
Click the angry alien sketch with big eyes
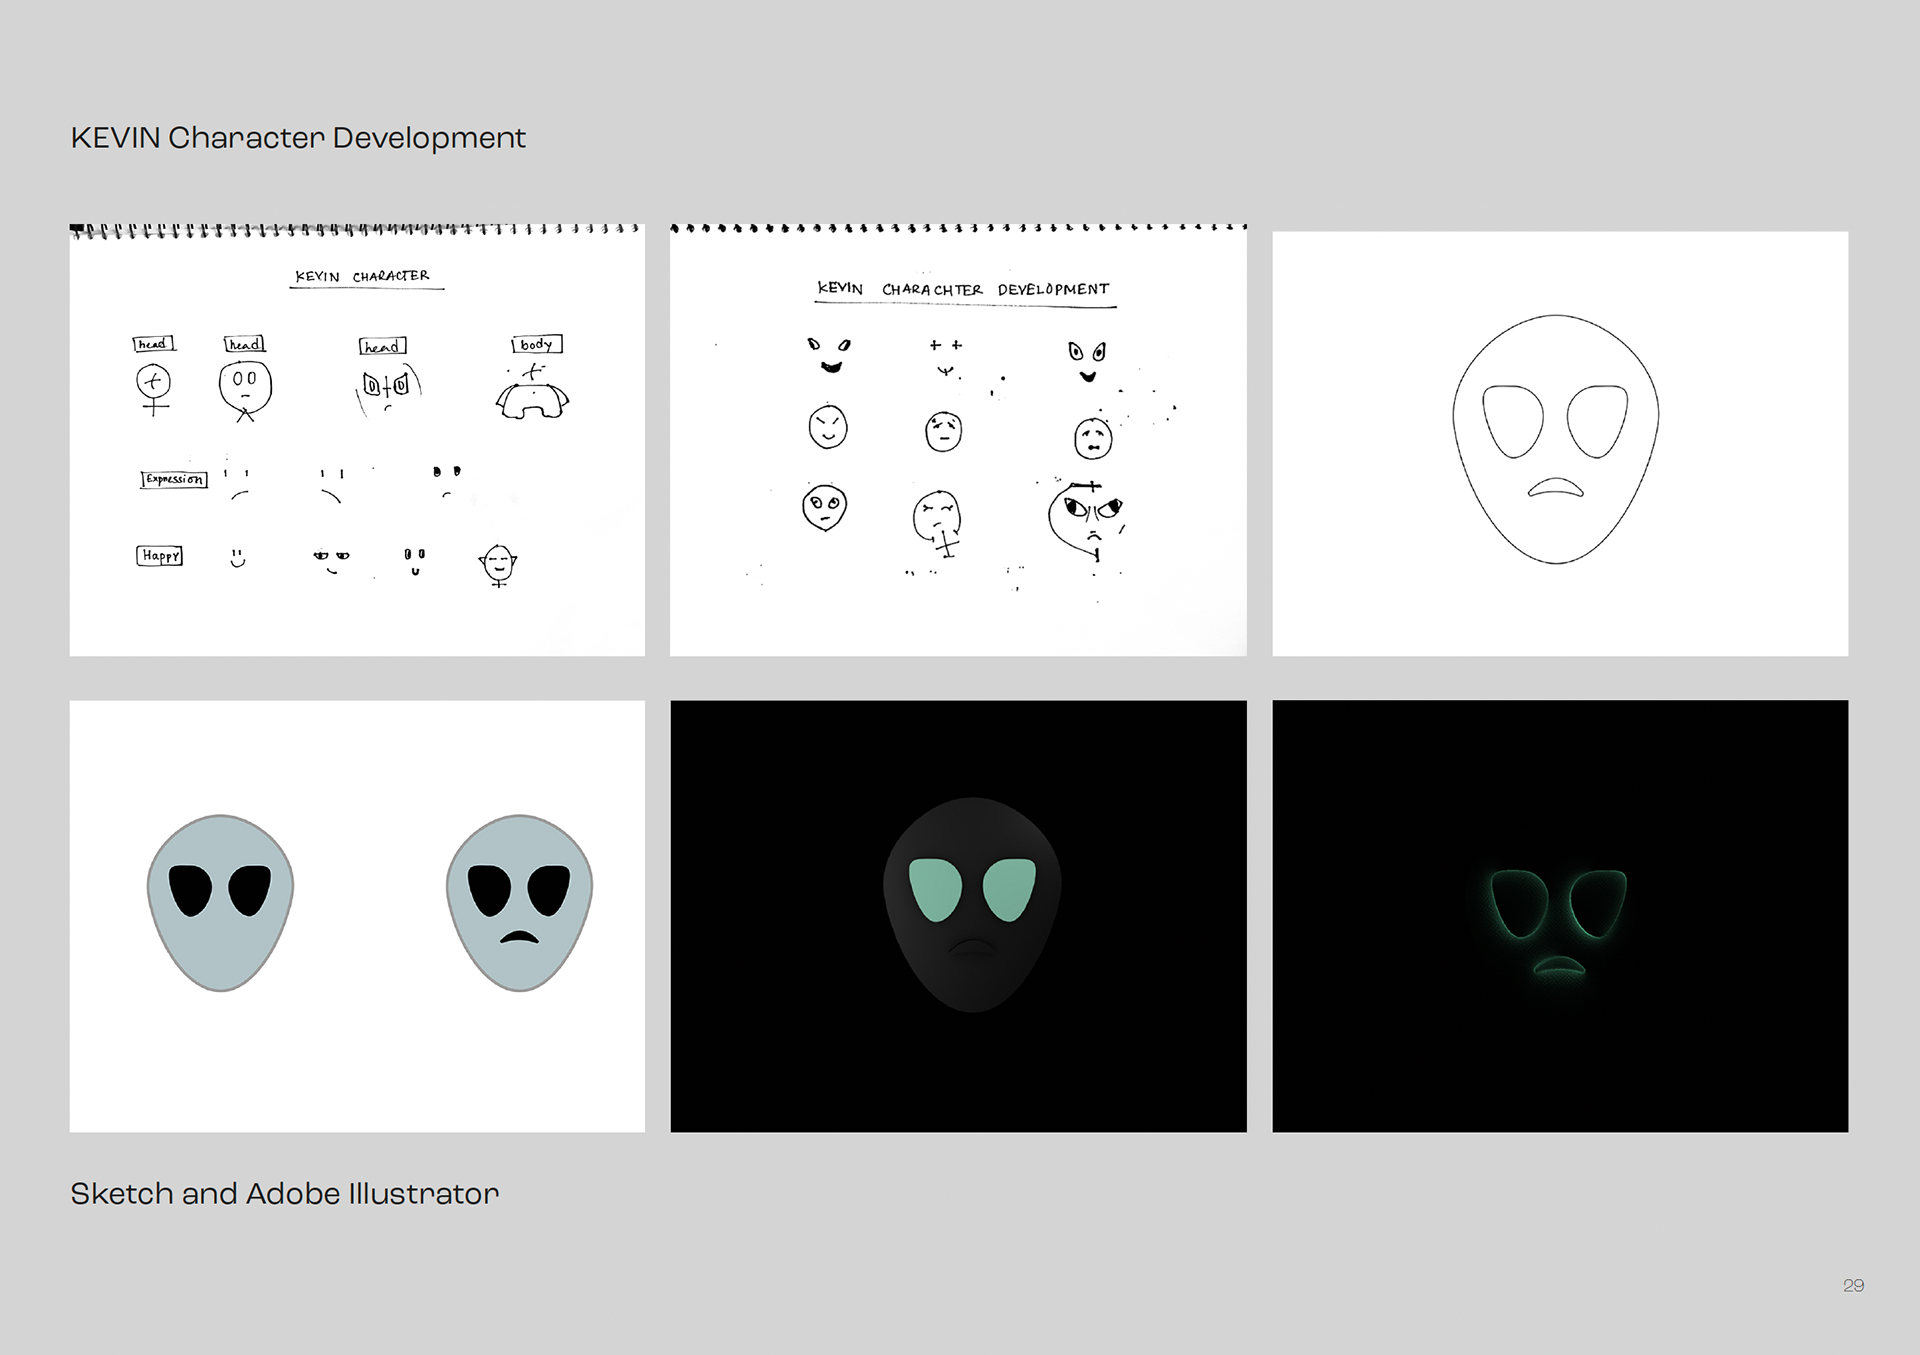[x=1087, y=523]
